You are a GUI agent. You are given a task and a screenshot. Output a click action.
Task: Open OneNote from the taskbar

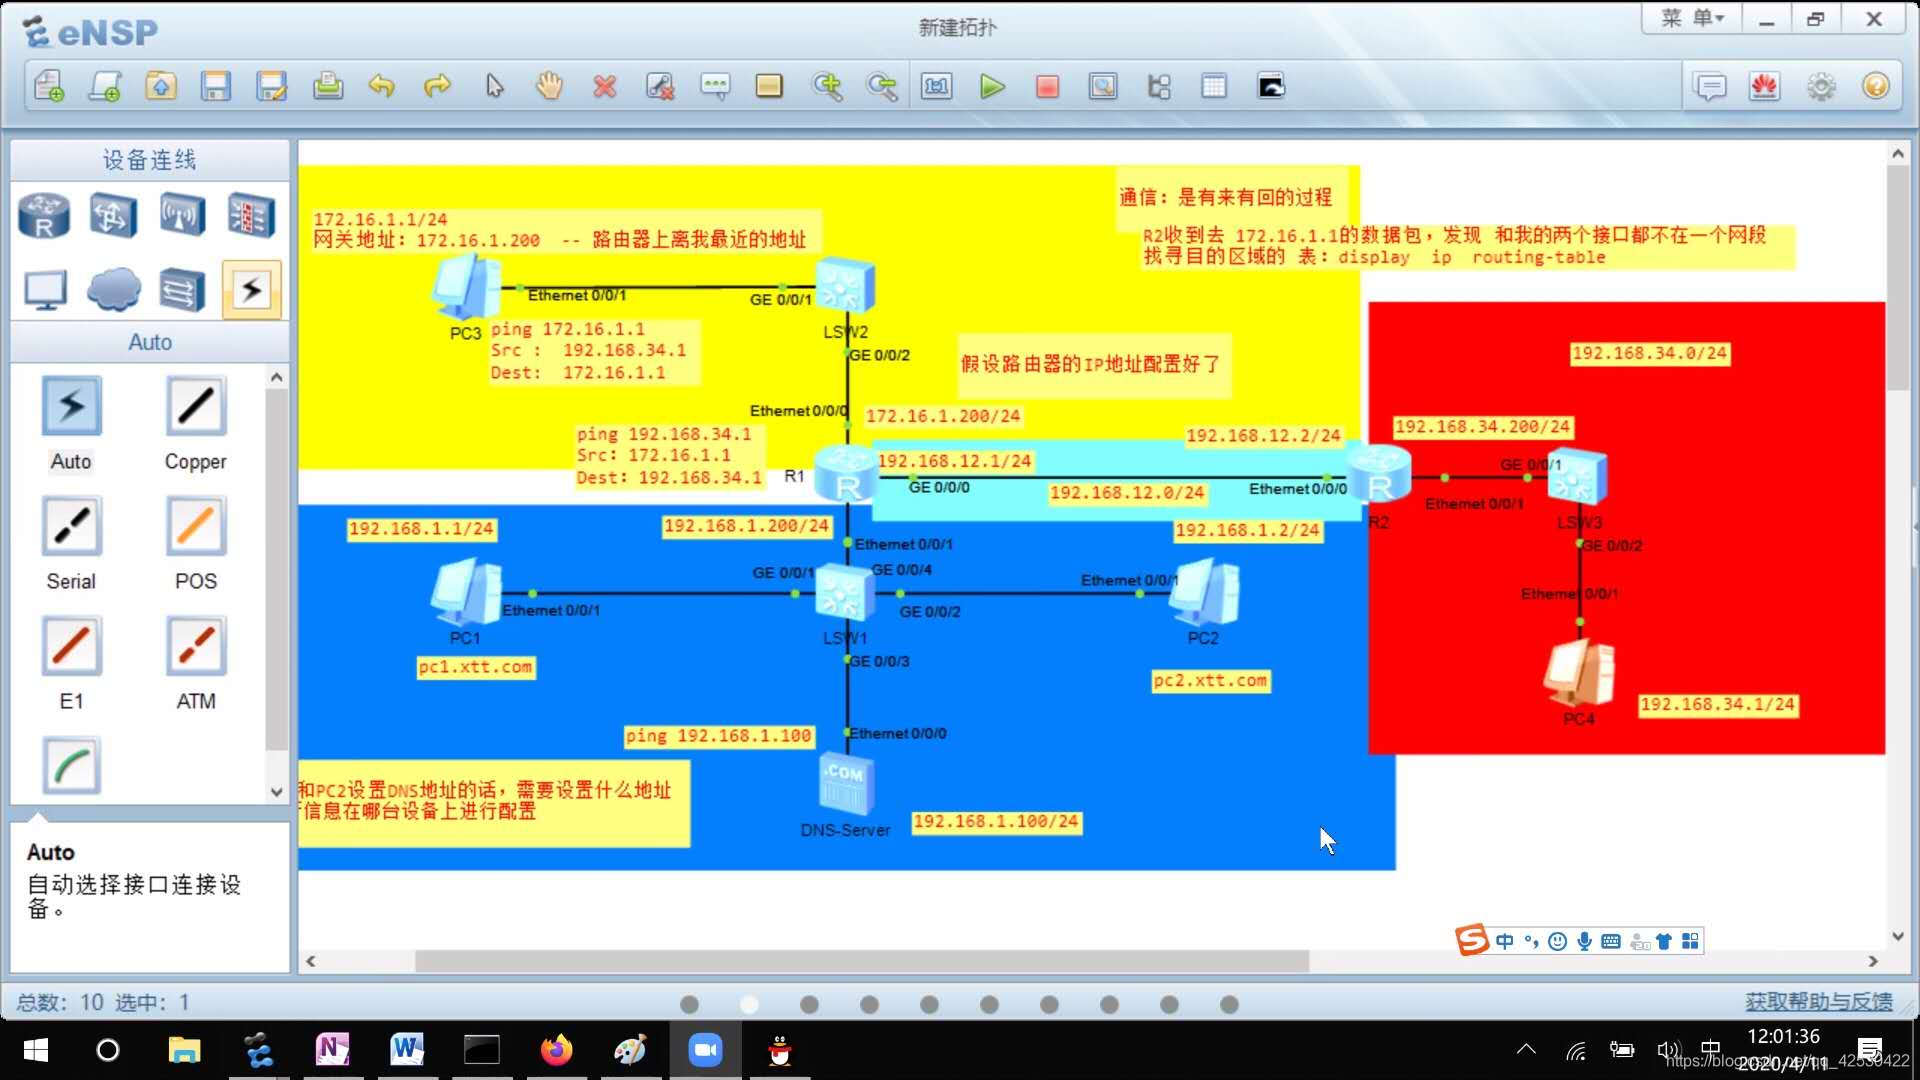coord(332,1050)
